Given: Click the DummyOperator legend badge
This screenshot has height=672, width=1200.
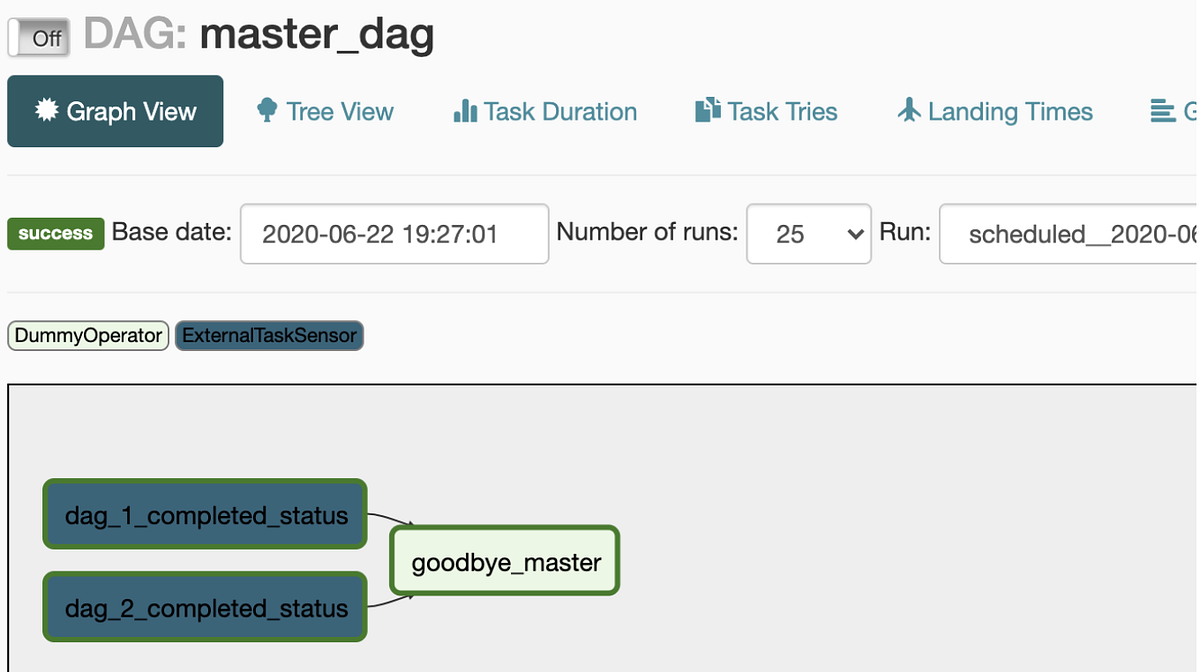Looking at the screenshot, I should pyautogui.click(x=87, y=335).
